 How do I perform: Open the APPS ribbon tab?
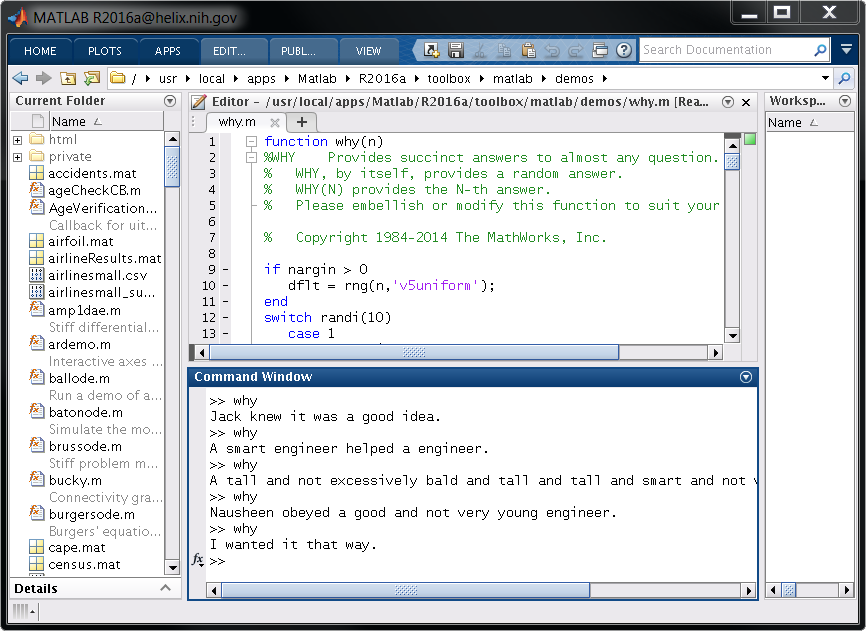[x=168, y=51]
